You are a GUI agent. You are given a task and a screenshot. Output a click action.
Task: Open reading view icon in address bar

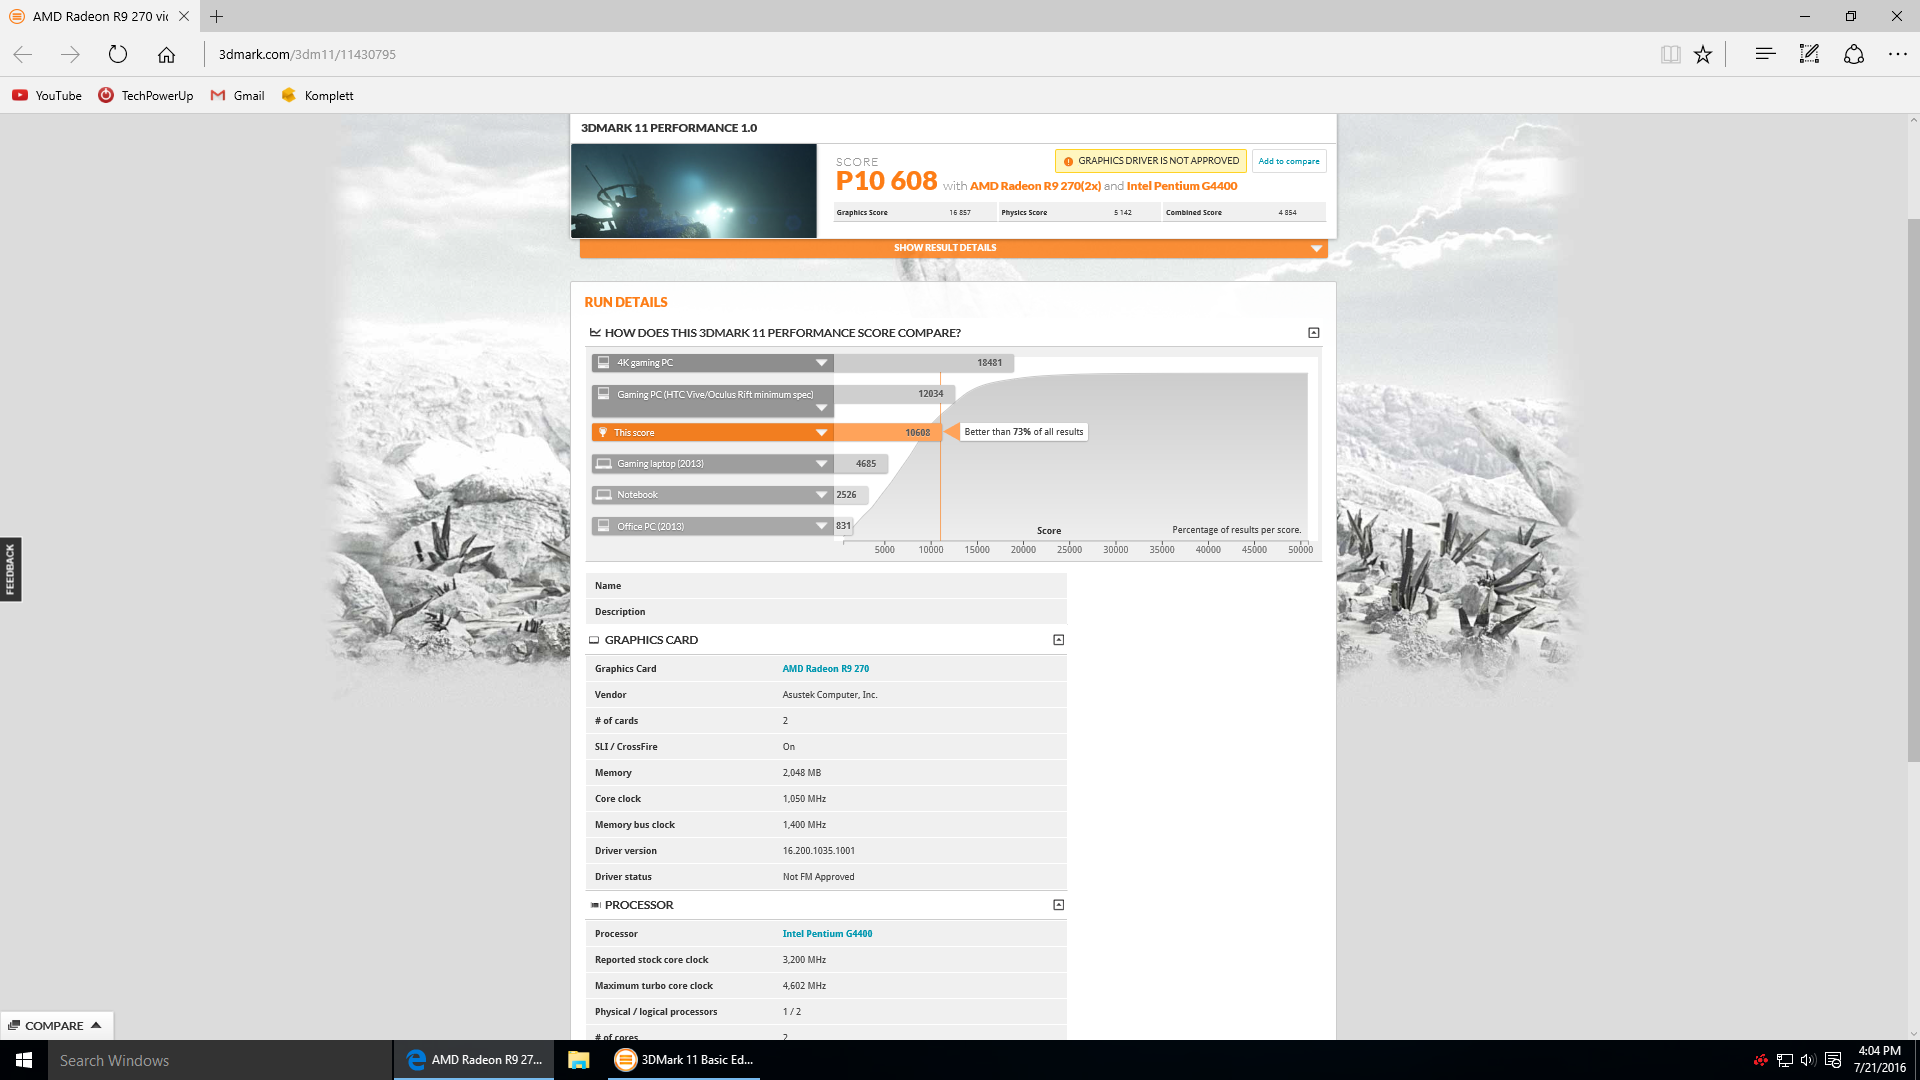click(1670, 54)
